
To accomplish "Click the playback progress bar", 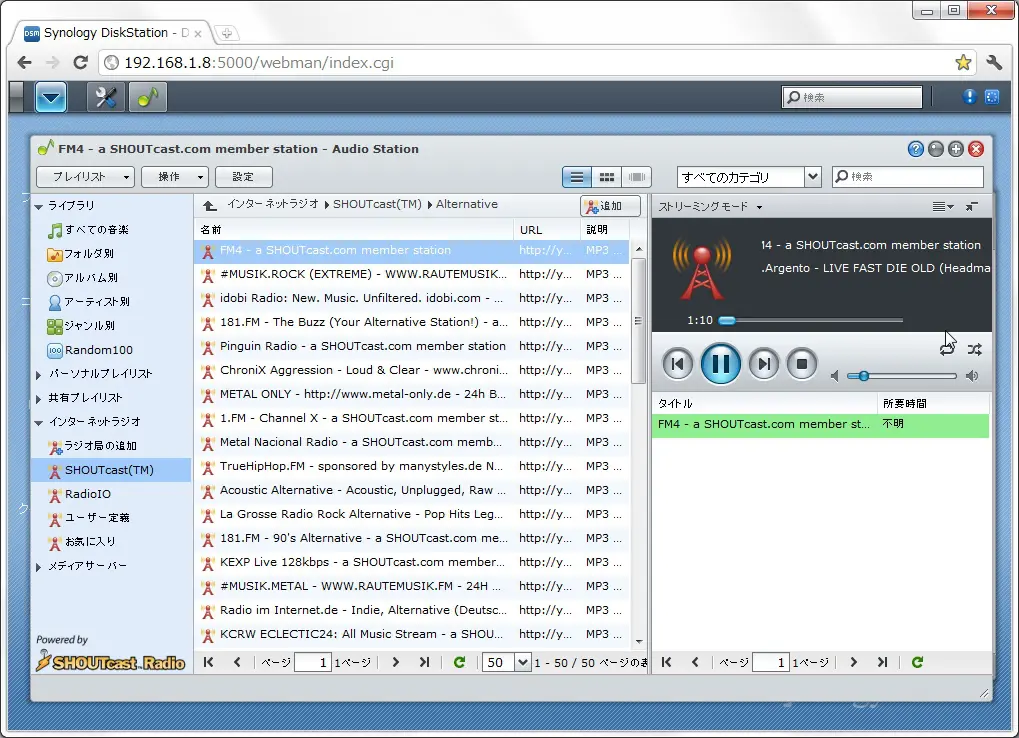I will point(810,320).
